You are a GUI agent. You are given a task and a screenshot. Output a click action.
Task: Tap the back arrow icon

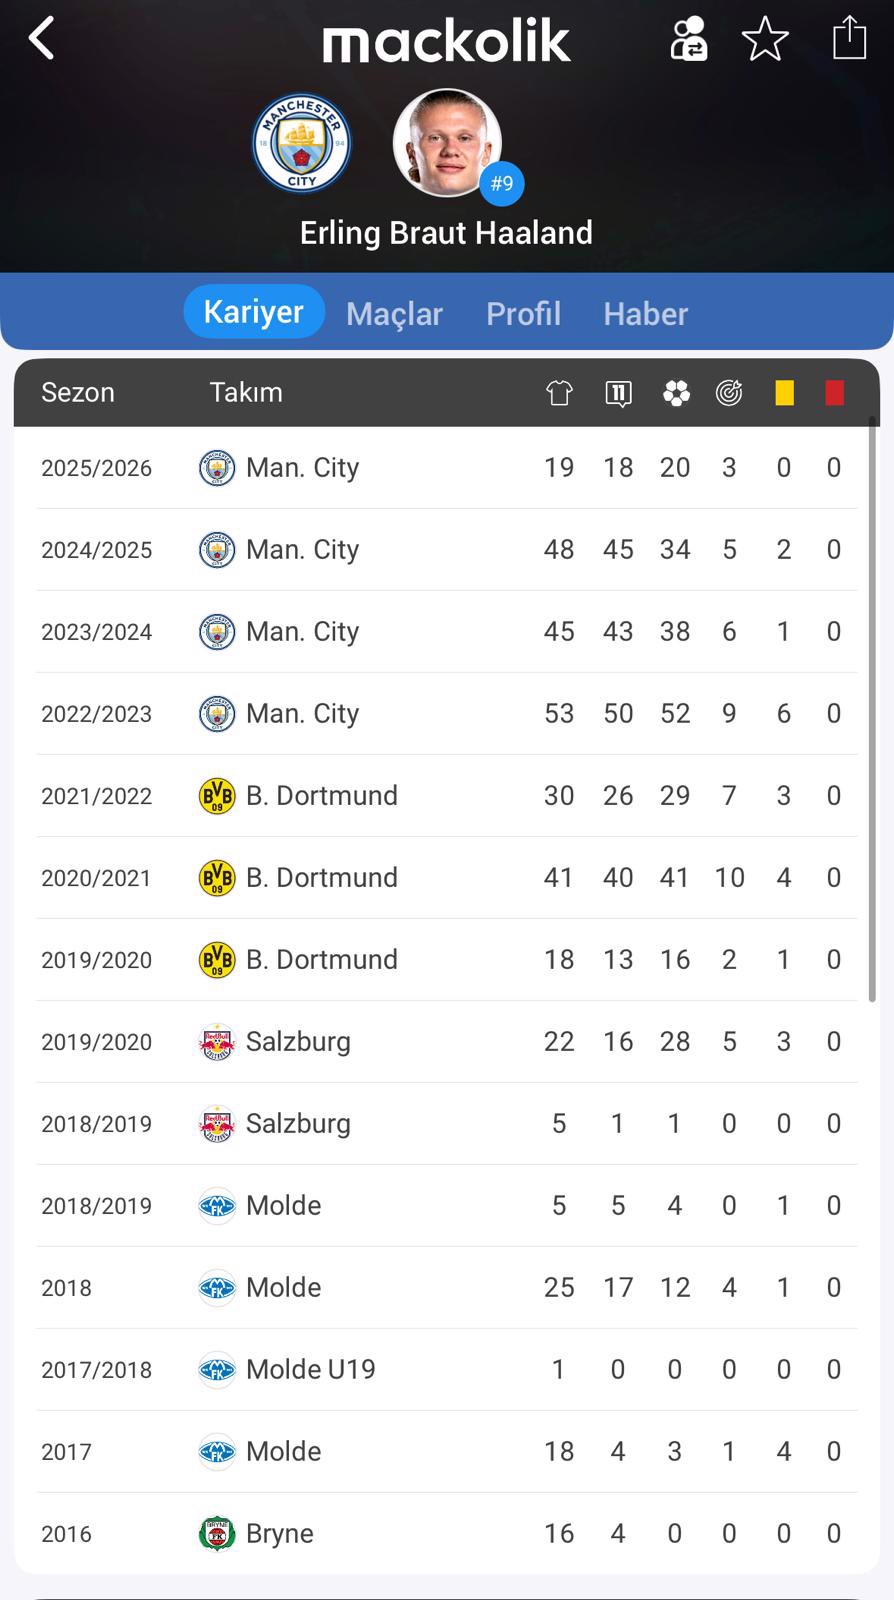(41, 40)
